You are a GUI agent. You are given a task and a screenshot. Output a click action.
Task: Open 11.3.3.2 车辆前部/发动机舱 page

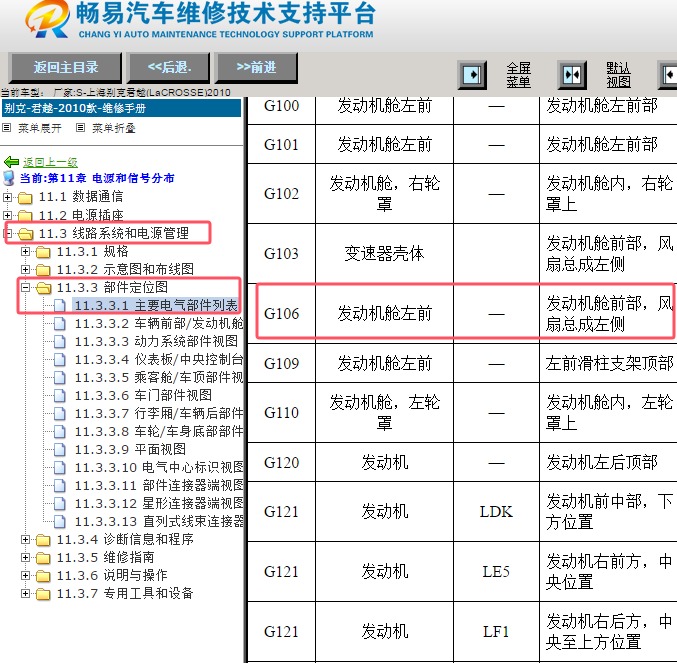click(x=158, y=323)
